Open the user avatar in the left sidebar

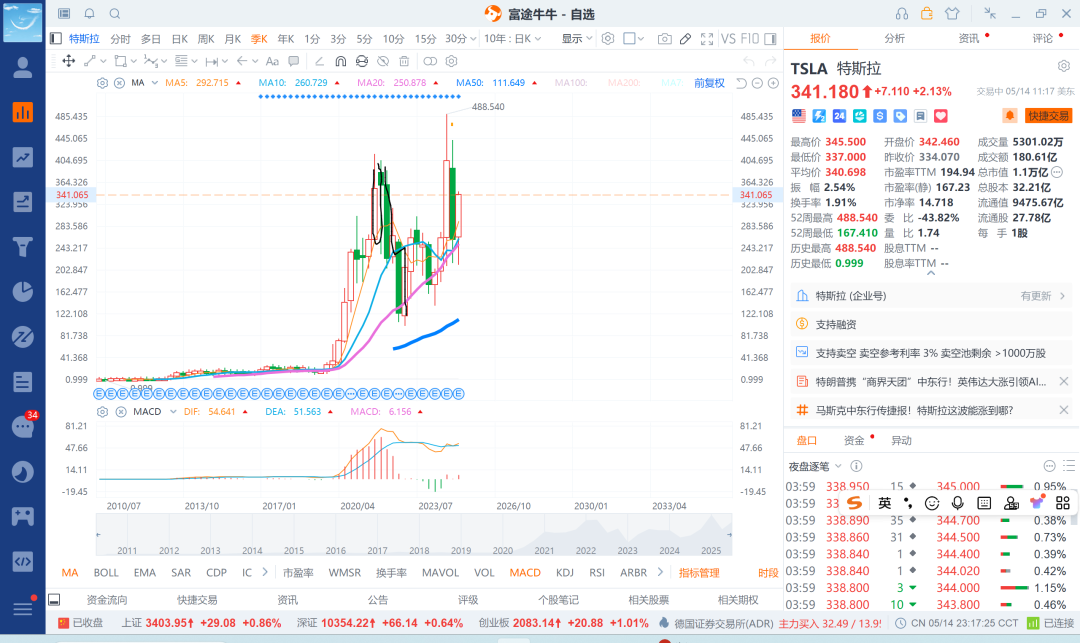point(23,67)
